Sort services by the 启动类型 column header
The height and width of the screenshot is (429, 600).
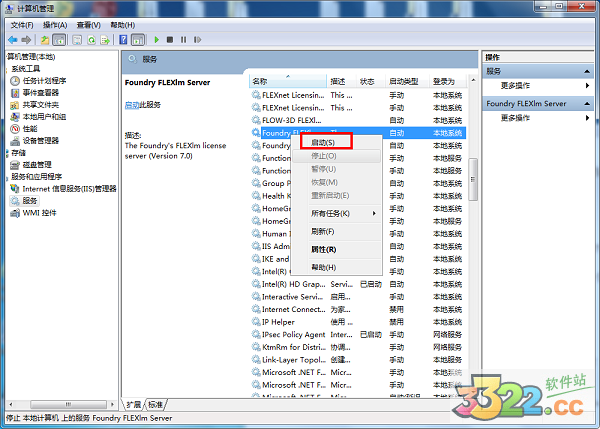(407, 82)
